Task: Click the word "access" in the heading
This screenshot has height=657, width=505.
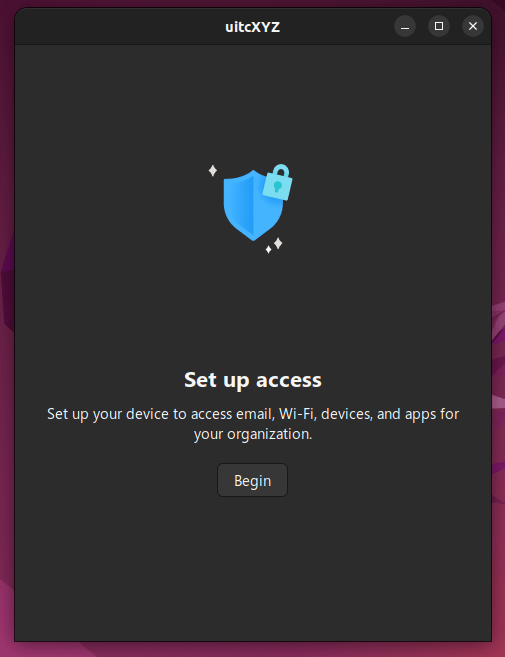Action: (x=289, y=380)
